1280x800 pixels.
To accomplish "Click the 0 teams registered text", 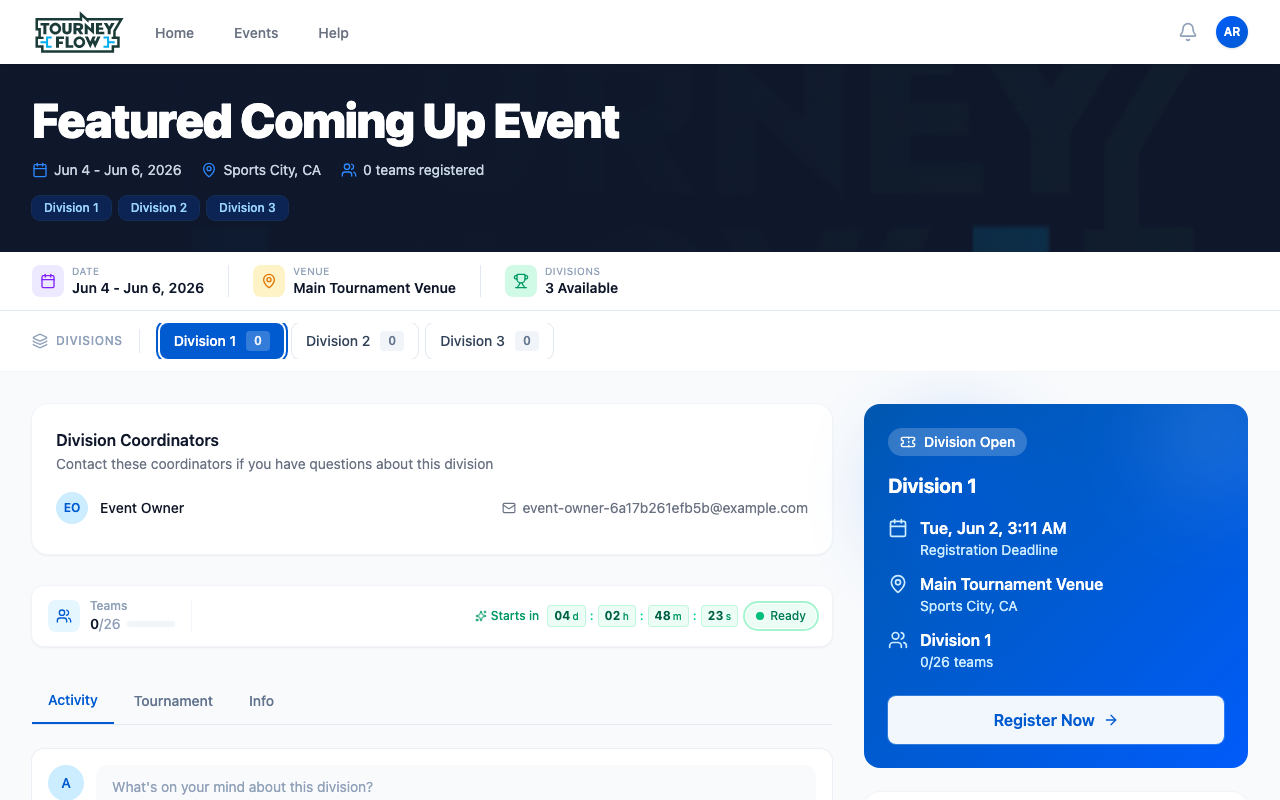I will tap(423, 170).
